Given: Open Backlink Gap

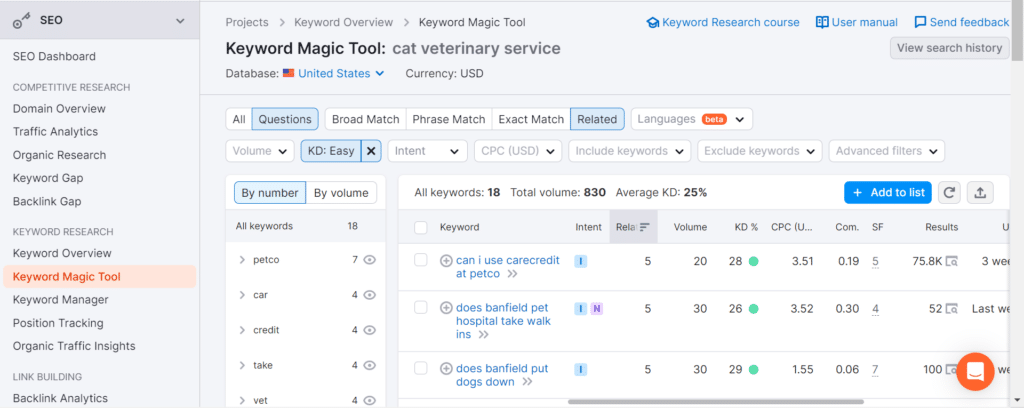Looking at the screenshot, I should (x=47, y=201).
